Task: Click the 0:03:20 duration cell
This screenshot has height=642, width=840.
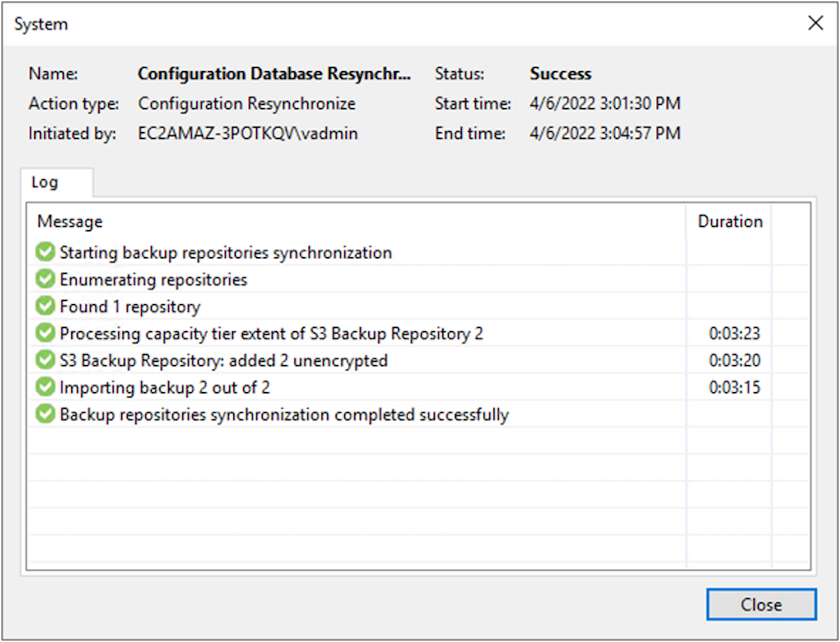Action: (x=735, y=361)
